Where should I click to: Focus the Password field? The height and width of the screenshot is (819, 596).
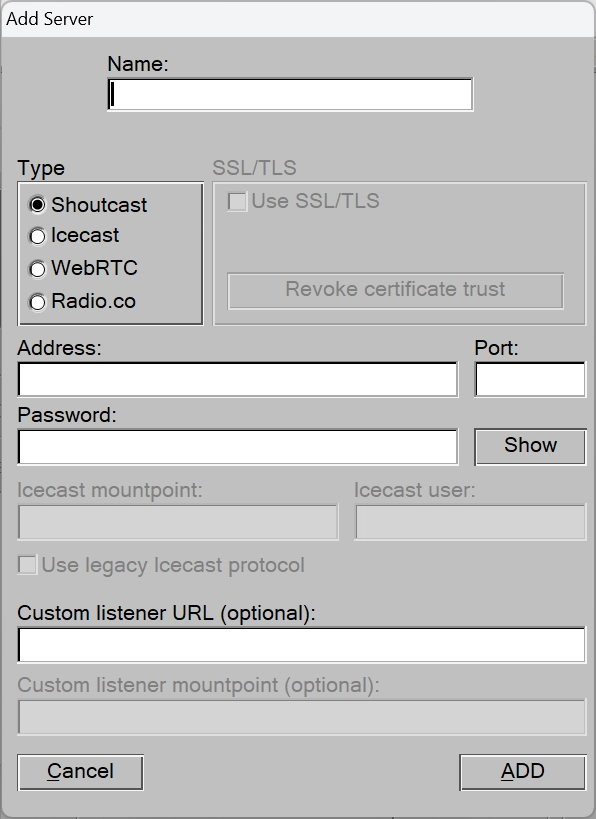[x=238, y=447]
